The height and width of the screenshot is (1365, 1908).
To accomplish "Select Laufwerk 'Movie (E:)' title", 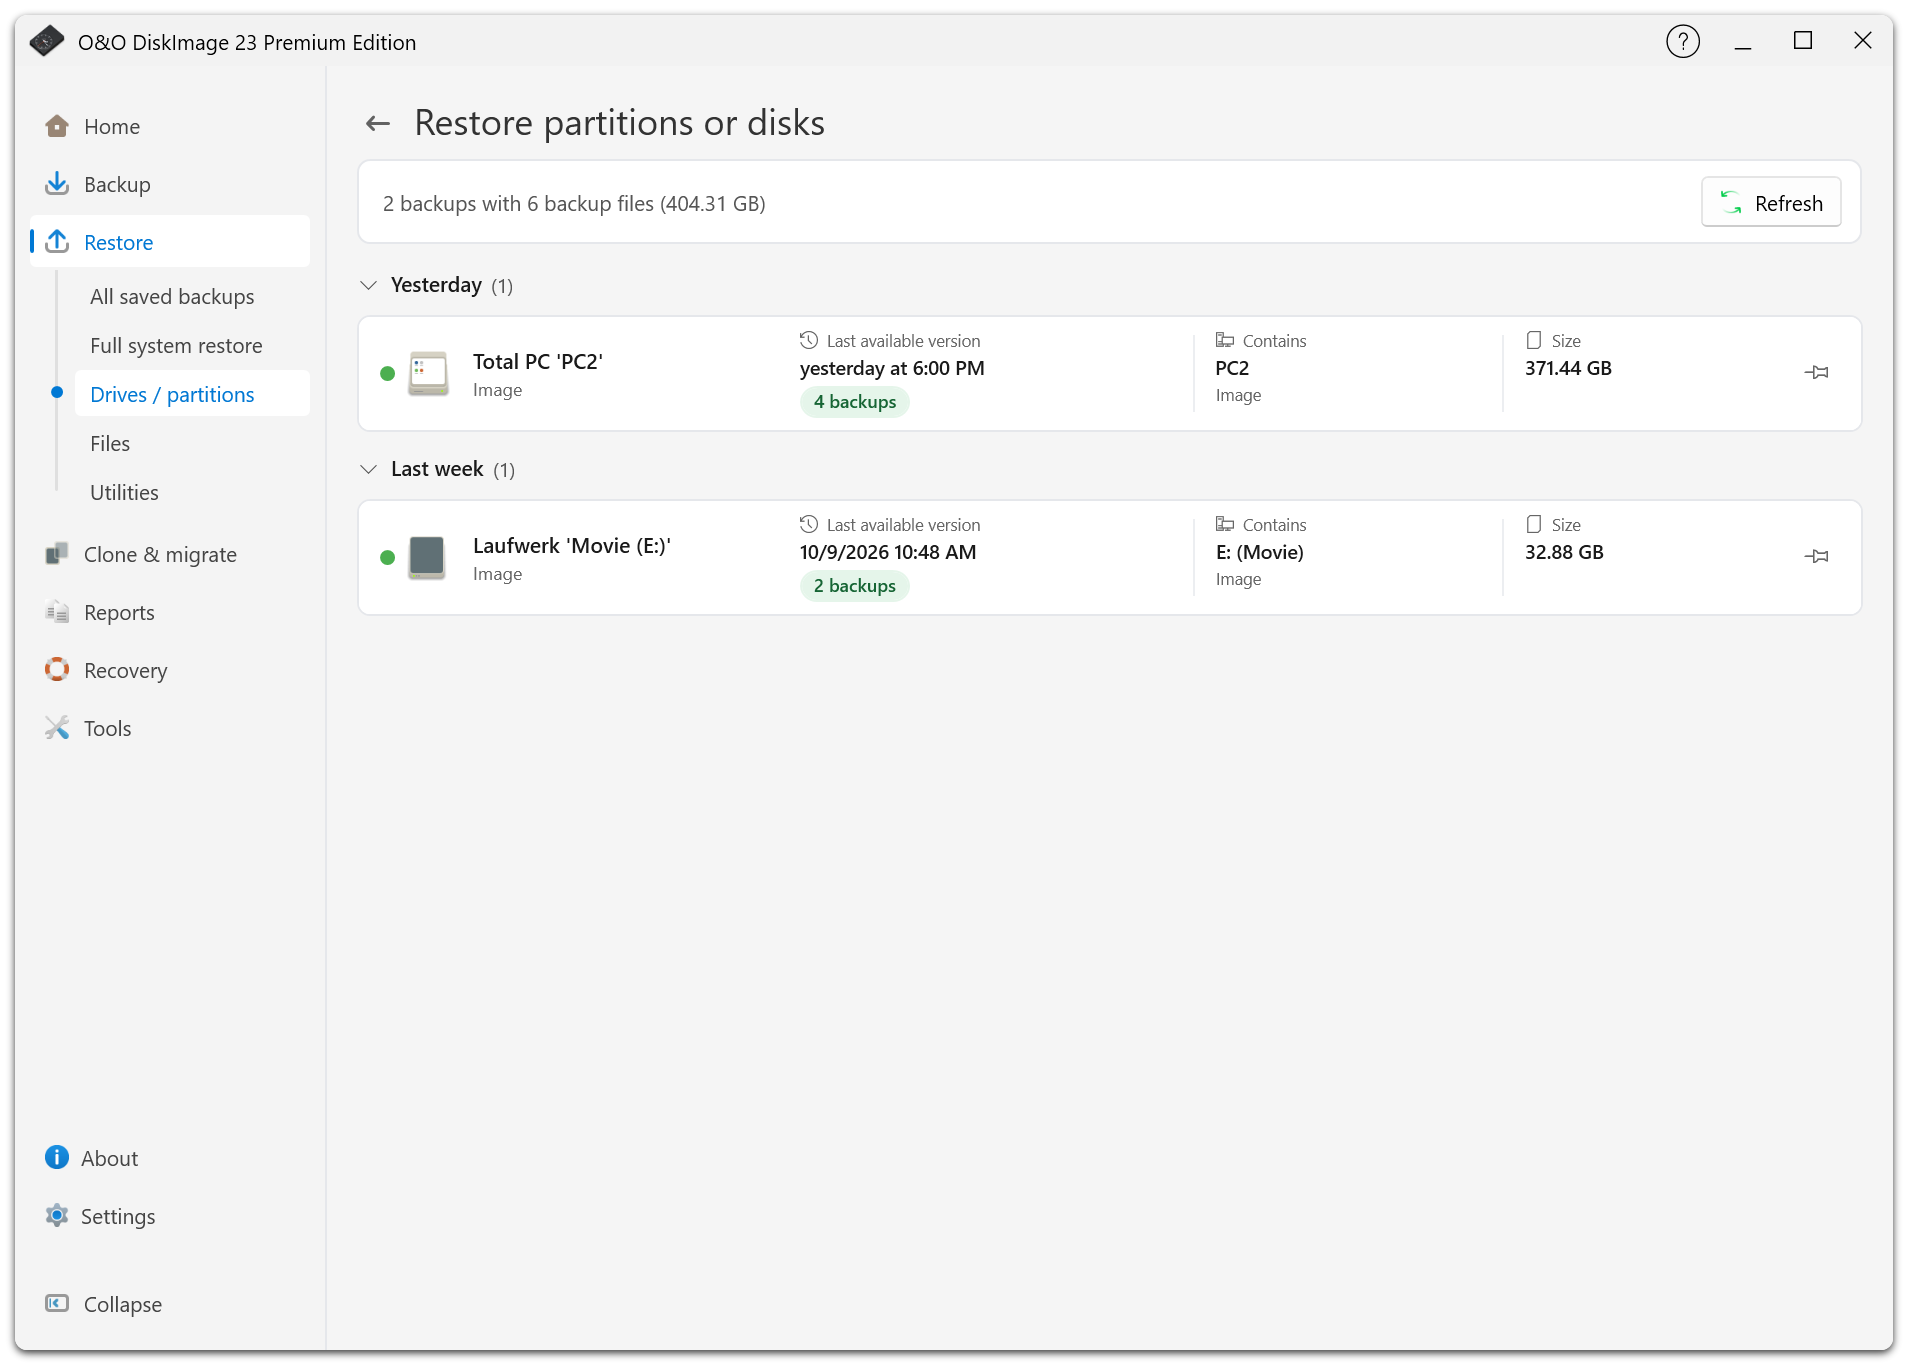I will tap(572, 546).
